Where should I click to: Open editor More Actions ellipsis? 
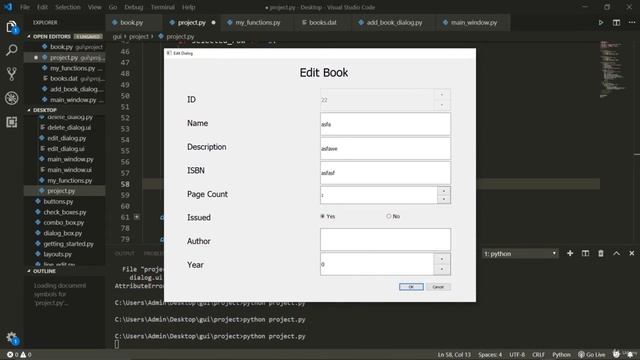[631, 22]
